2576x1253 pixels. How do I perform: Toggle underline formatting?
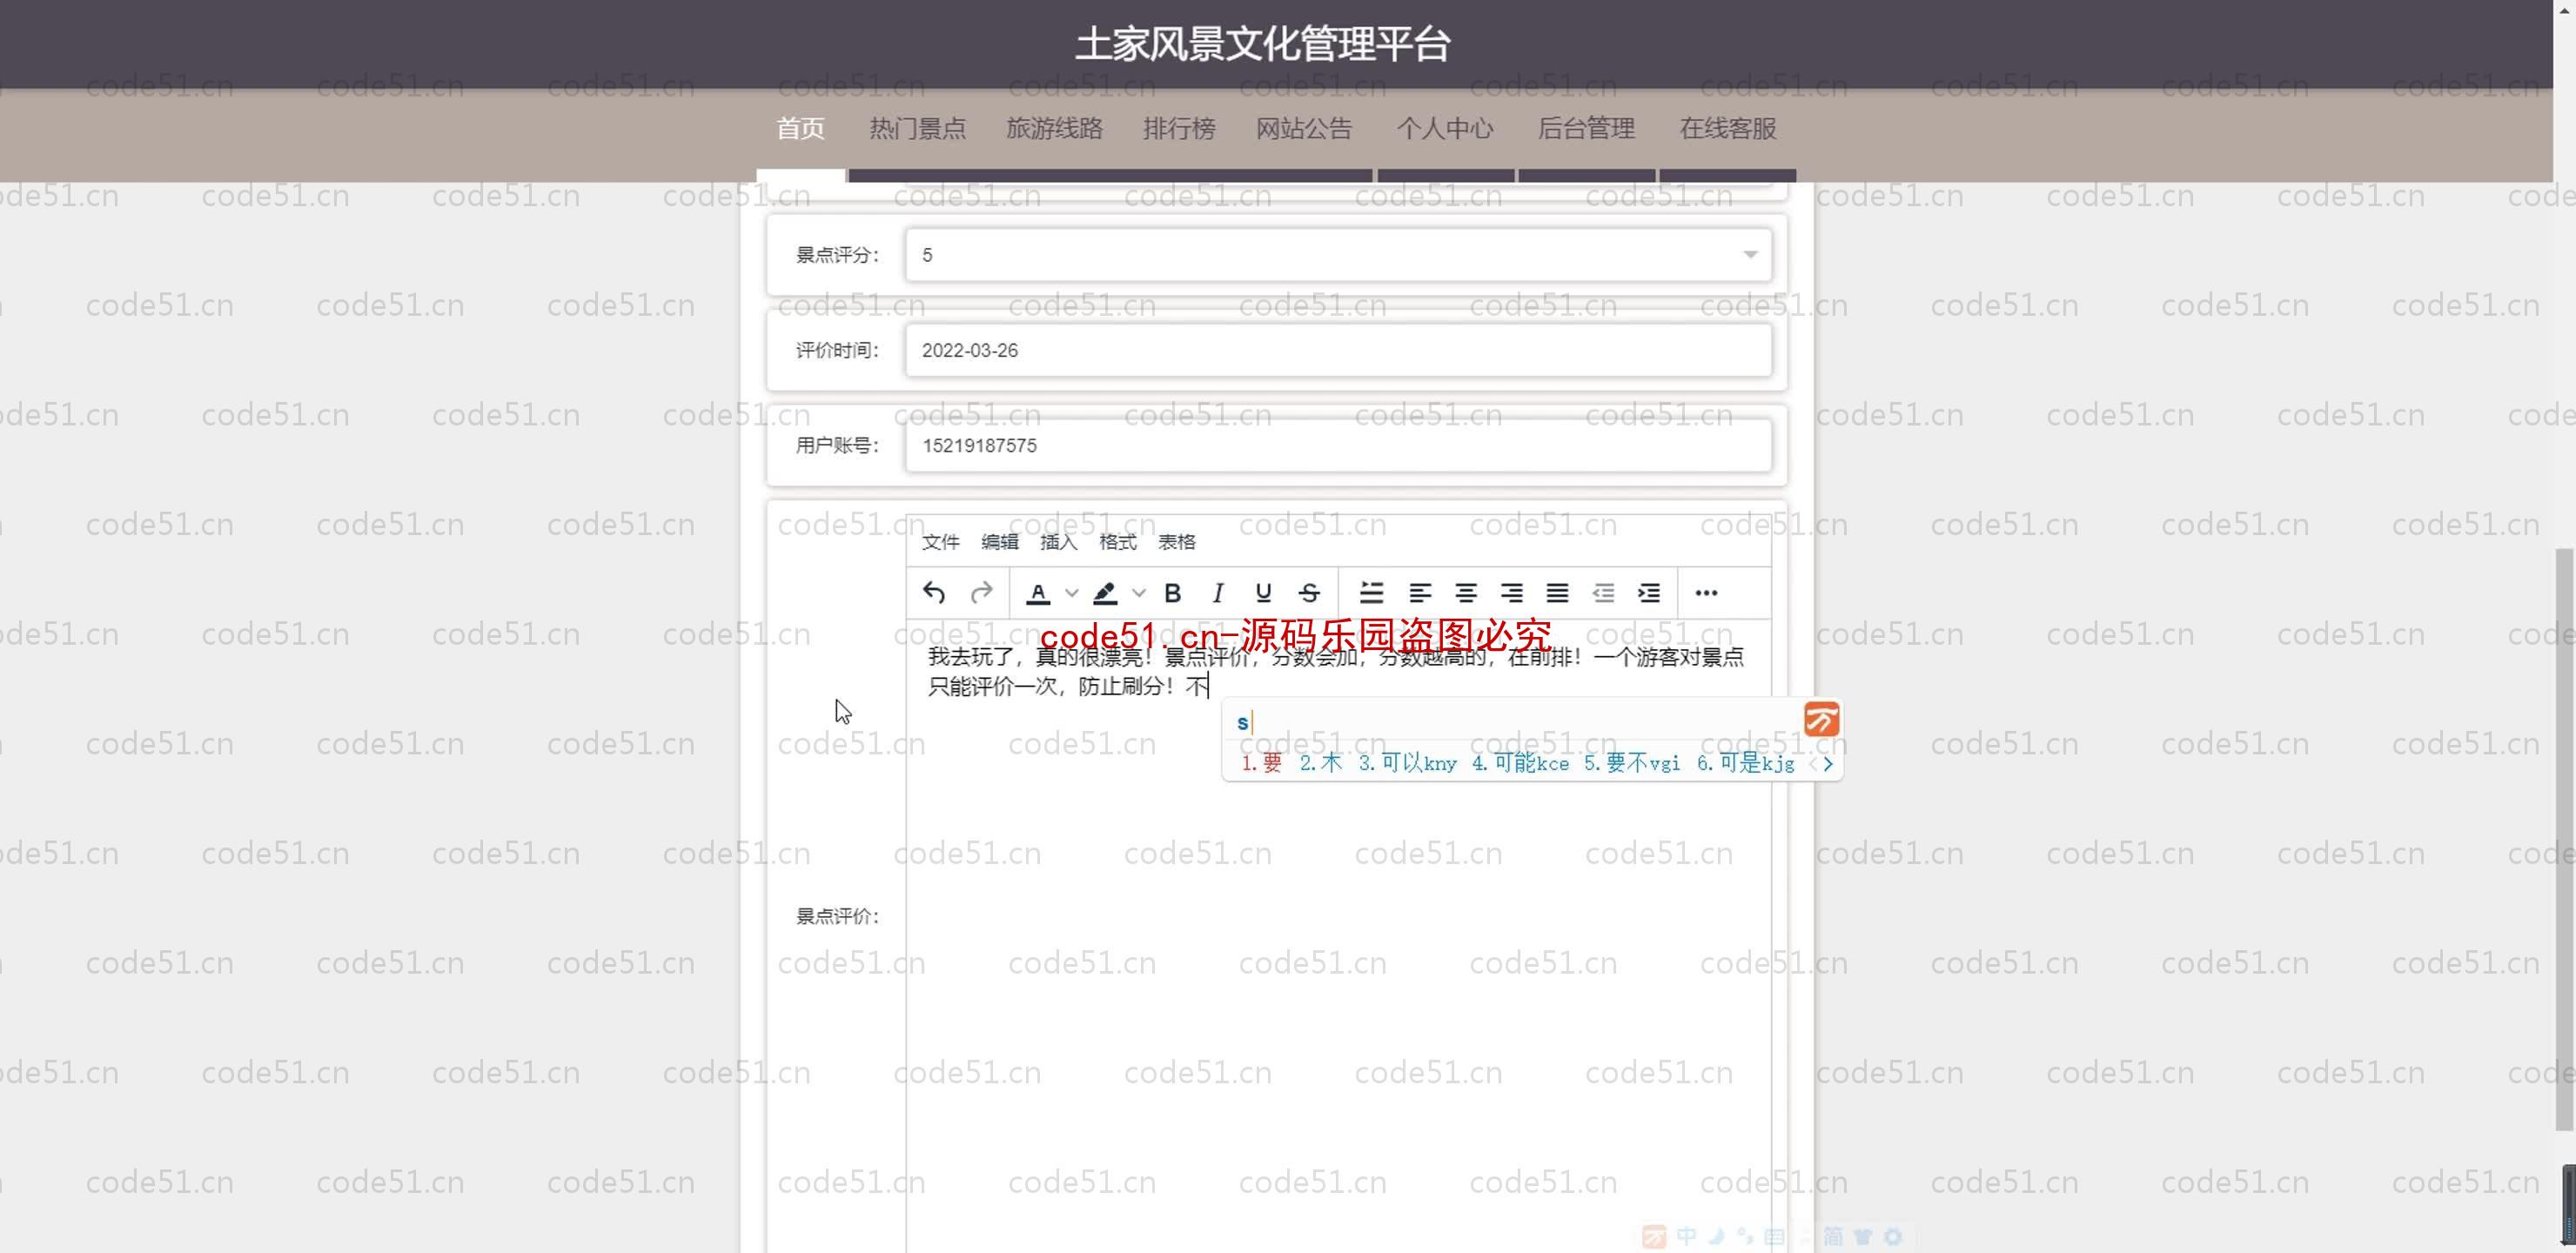[1263, 593]
